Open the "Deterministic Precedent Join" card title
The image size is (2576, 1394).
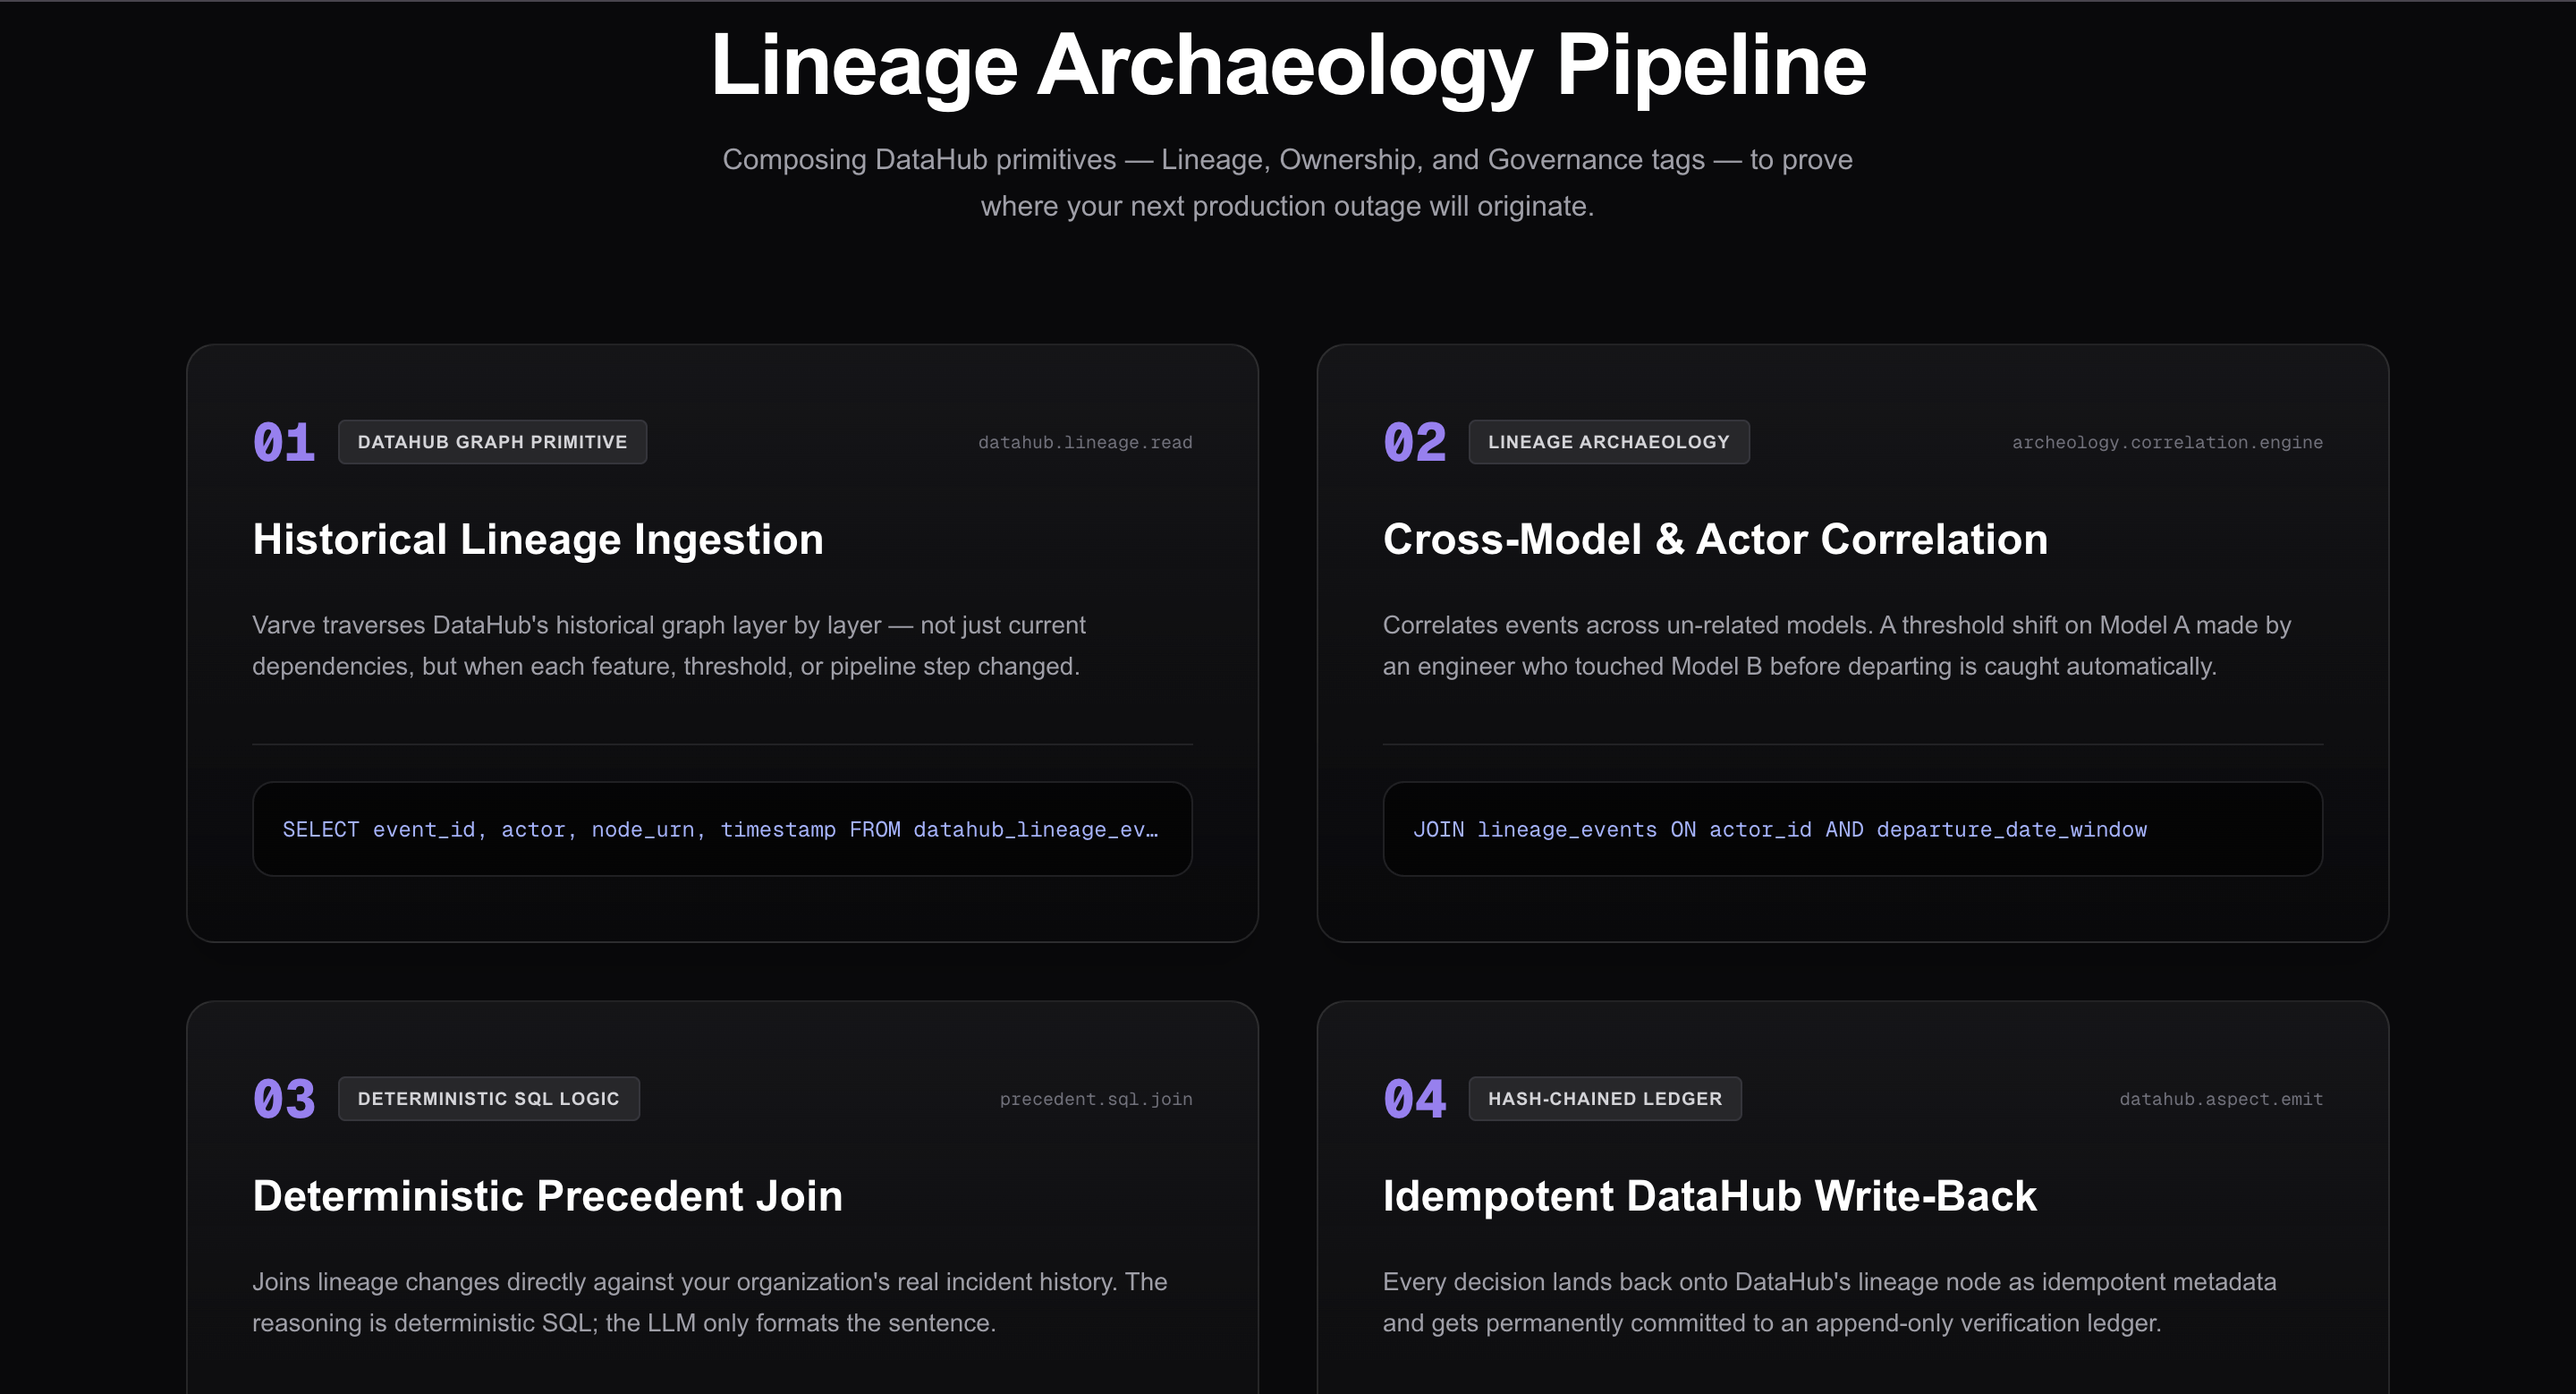click(x=548, y=1196)
